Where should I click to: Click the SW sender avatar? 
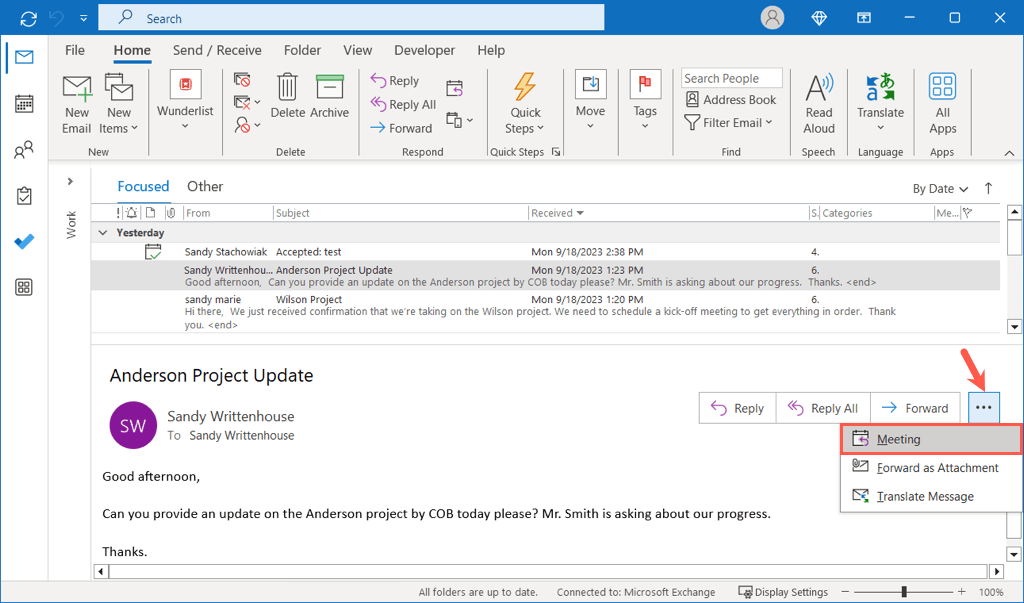pos(133,425)
